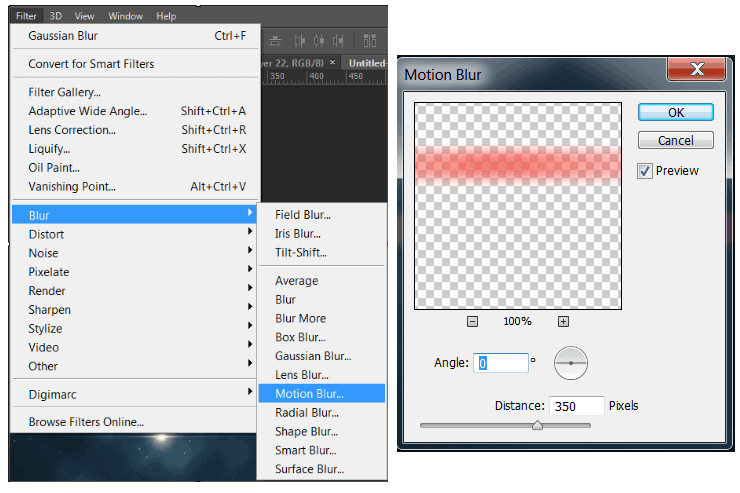Open the Lens Blur filter
Screen dimensions: 740x493
(x=322, y=375)
